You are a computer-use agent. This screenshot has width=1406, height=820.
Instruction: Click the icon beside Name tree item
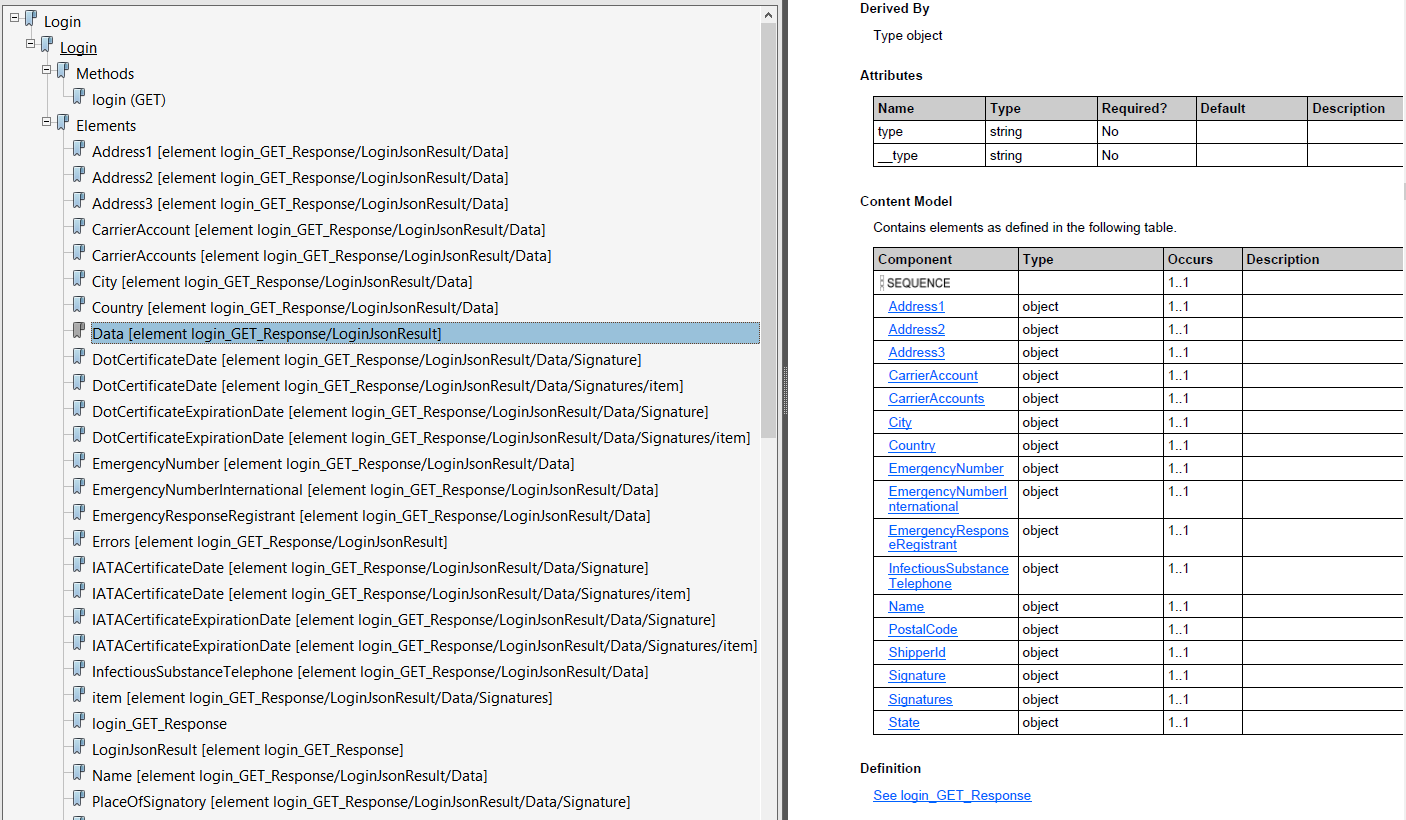[78, 773]
